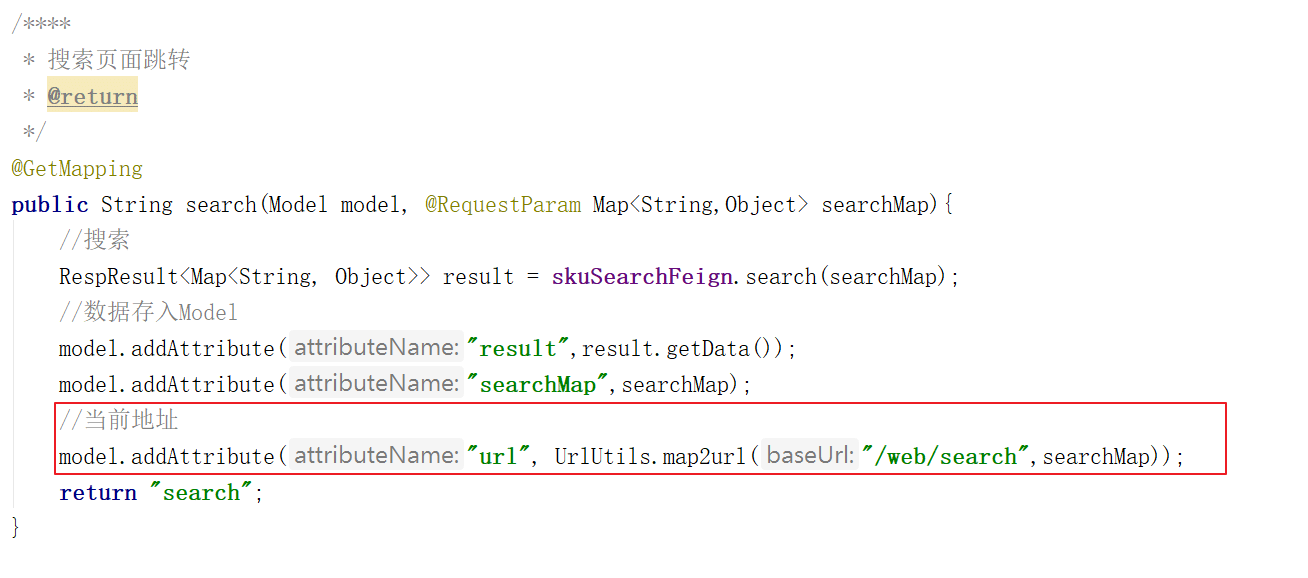The width and height of the screenshot is (1308, 578).
Task: Click the attributeName hint before "result"
Action: coord(376,348)
